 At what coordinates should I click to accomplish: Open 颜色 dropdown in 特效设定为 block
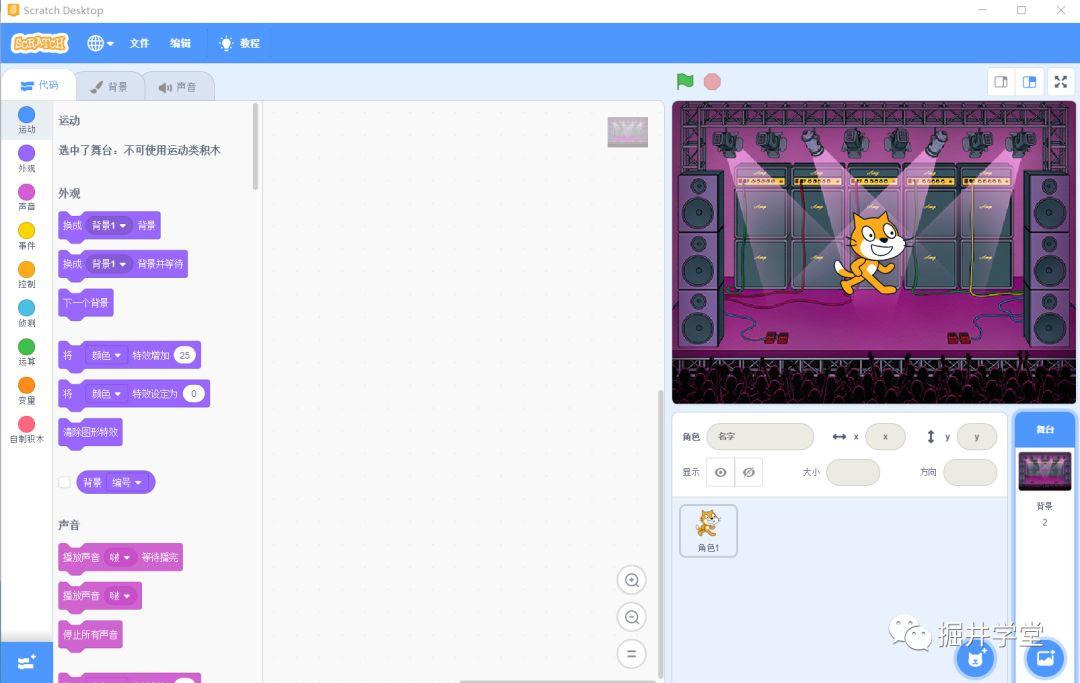point(106,394)
